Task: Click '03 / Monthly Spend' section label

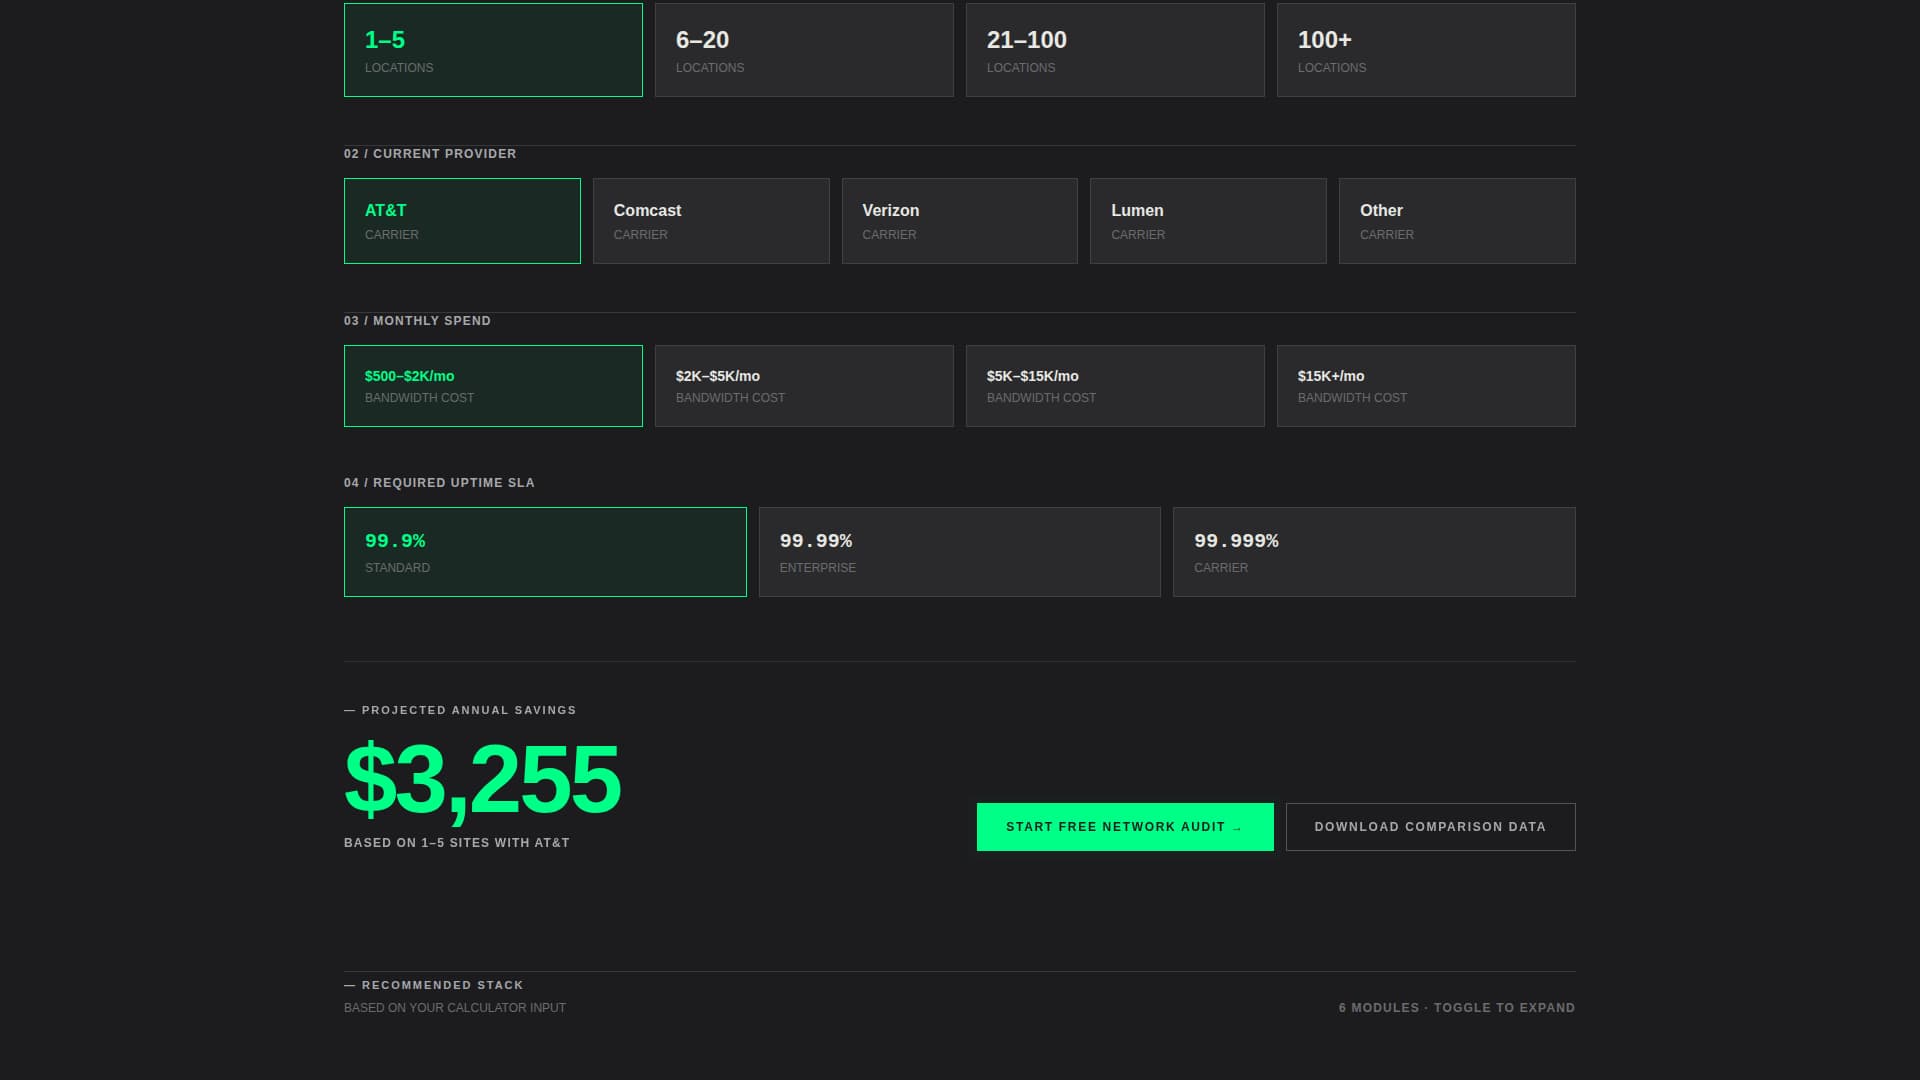Action: (x=417, y=321)
